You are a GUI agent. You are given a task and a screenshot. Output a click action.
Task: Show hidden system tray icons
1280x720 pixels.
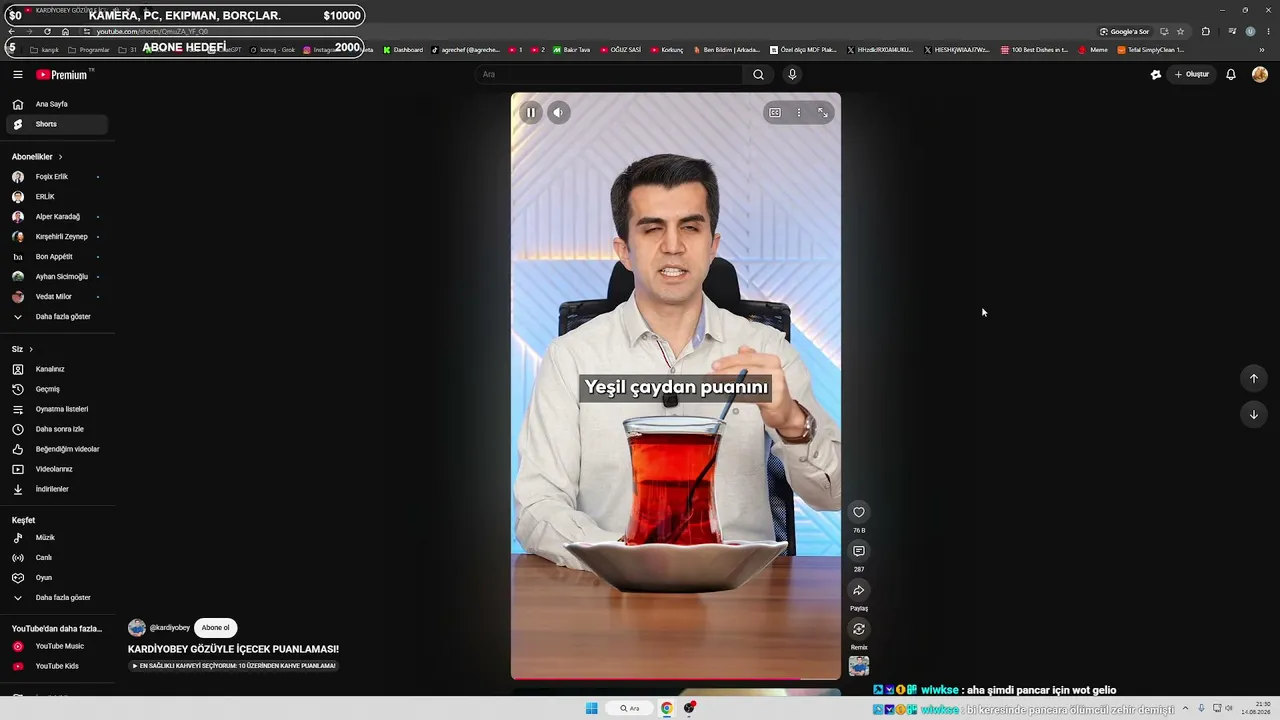1187,709
